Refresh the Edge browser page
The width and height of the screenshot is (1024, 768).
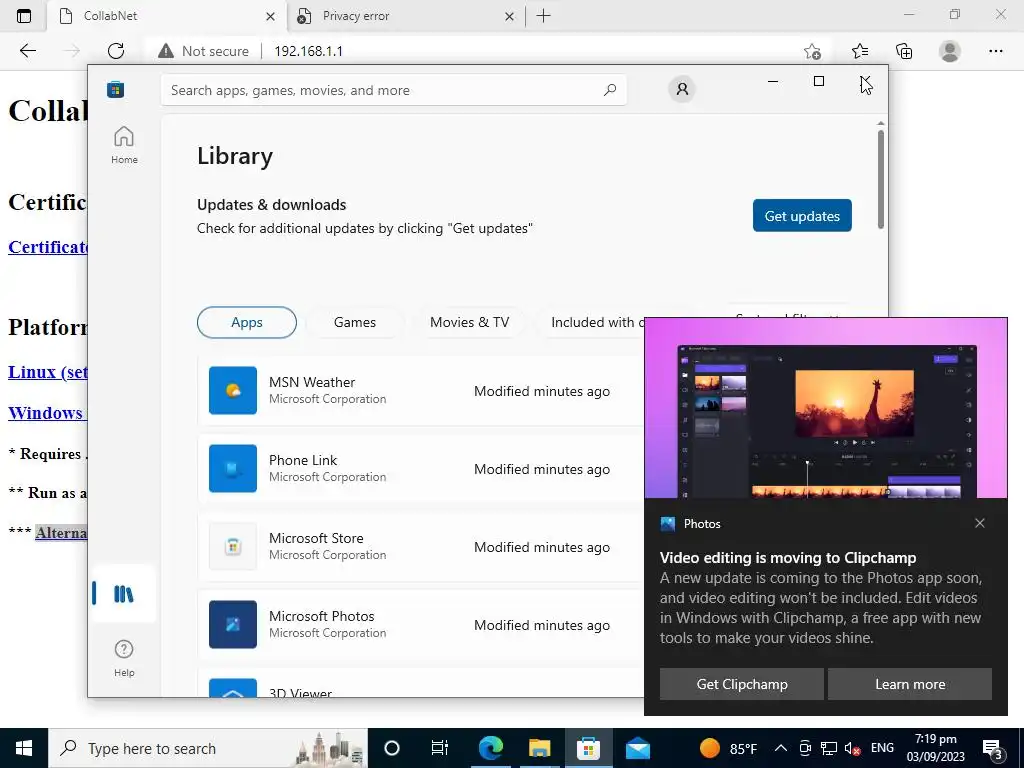click(116, 51)
